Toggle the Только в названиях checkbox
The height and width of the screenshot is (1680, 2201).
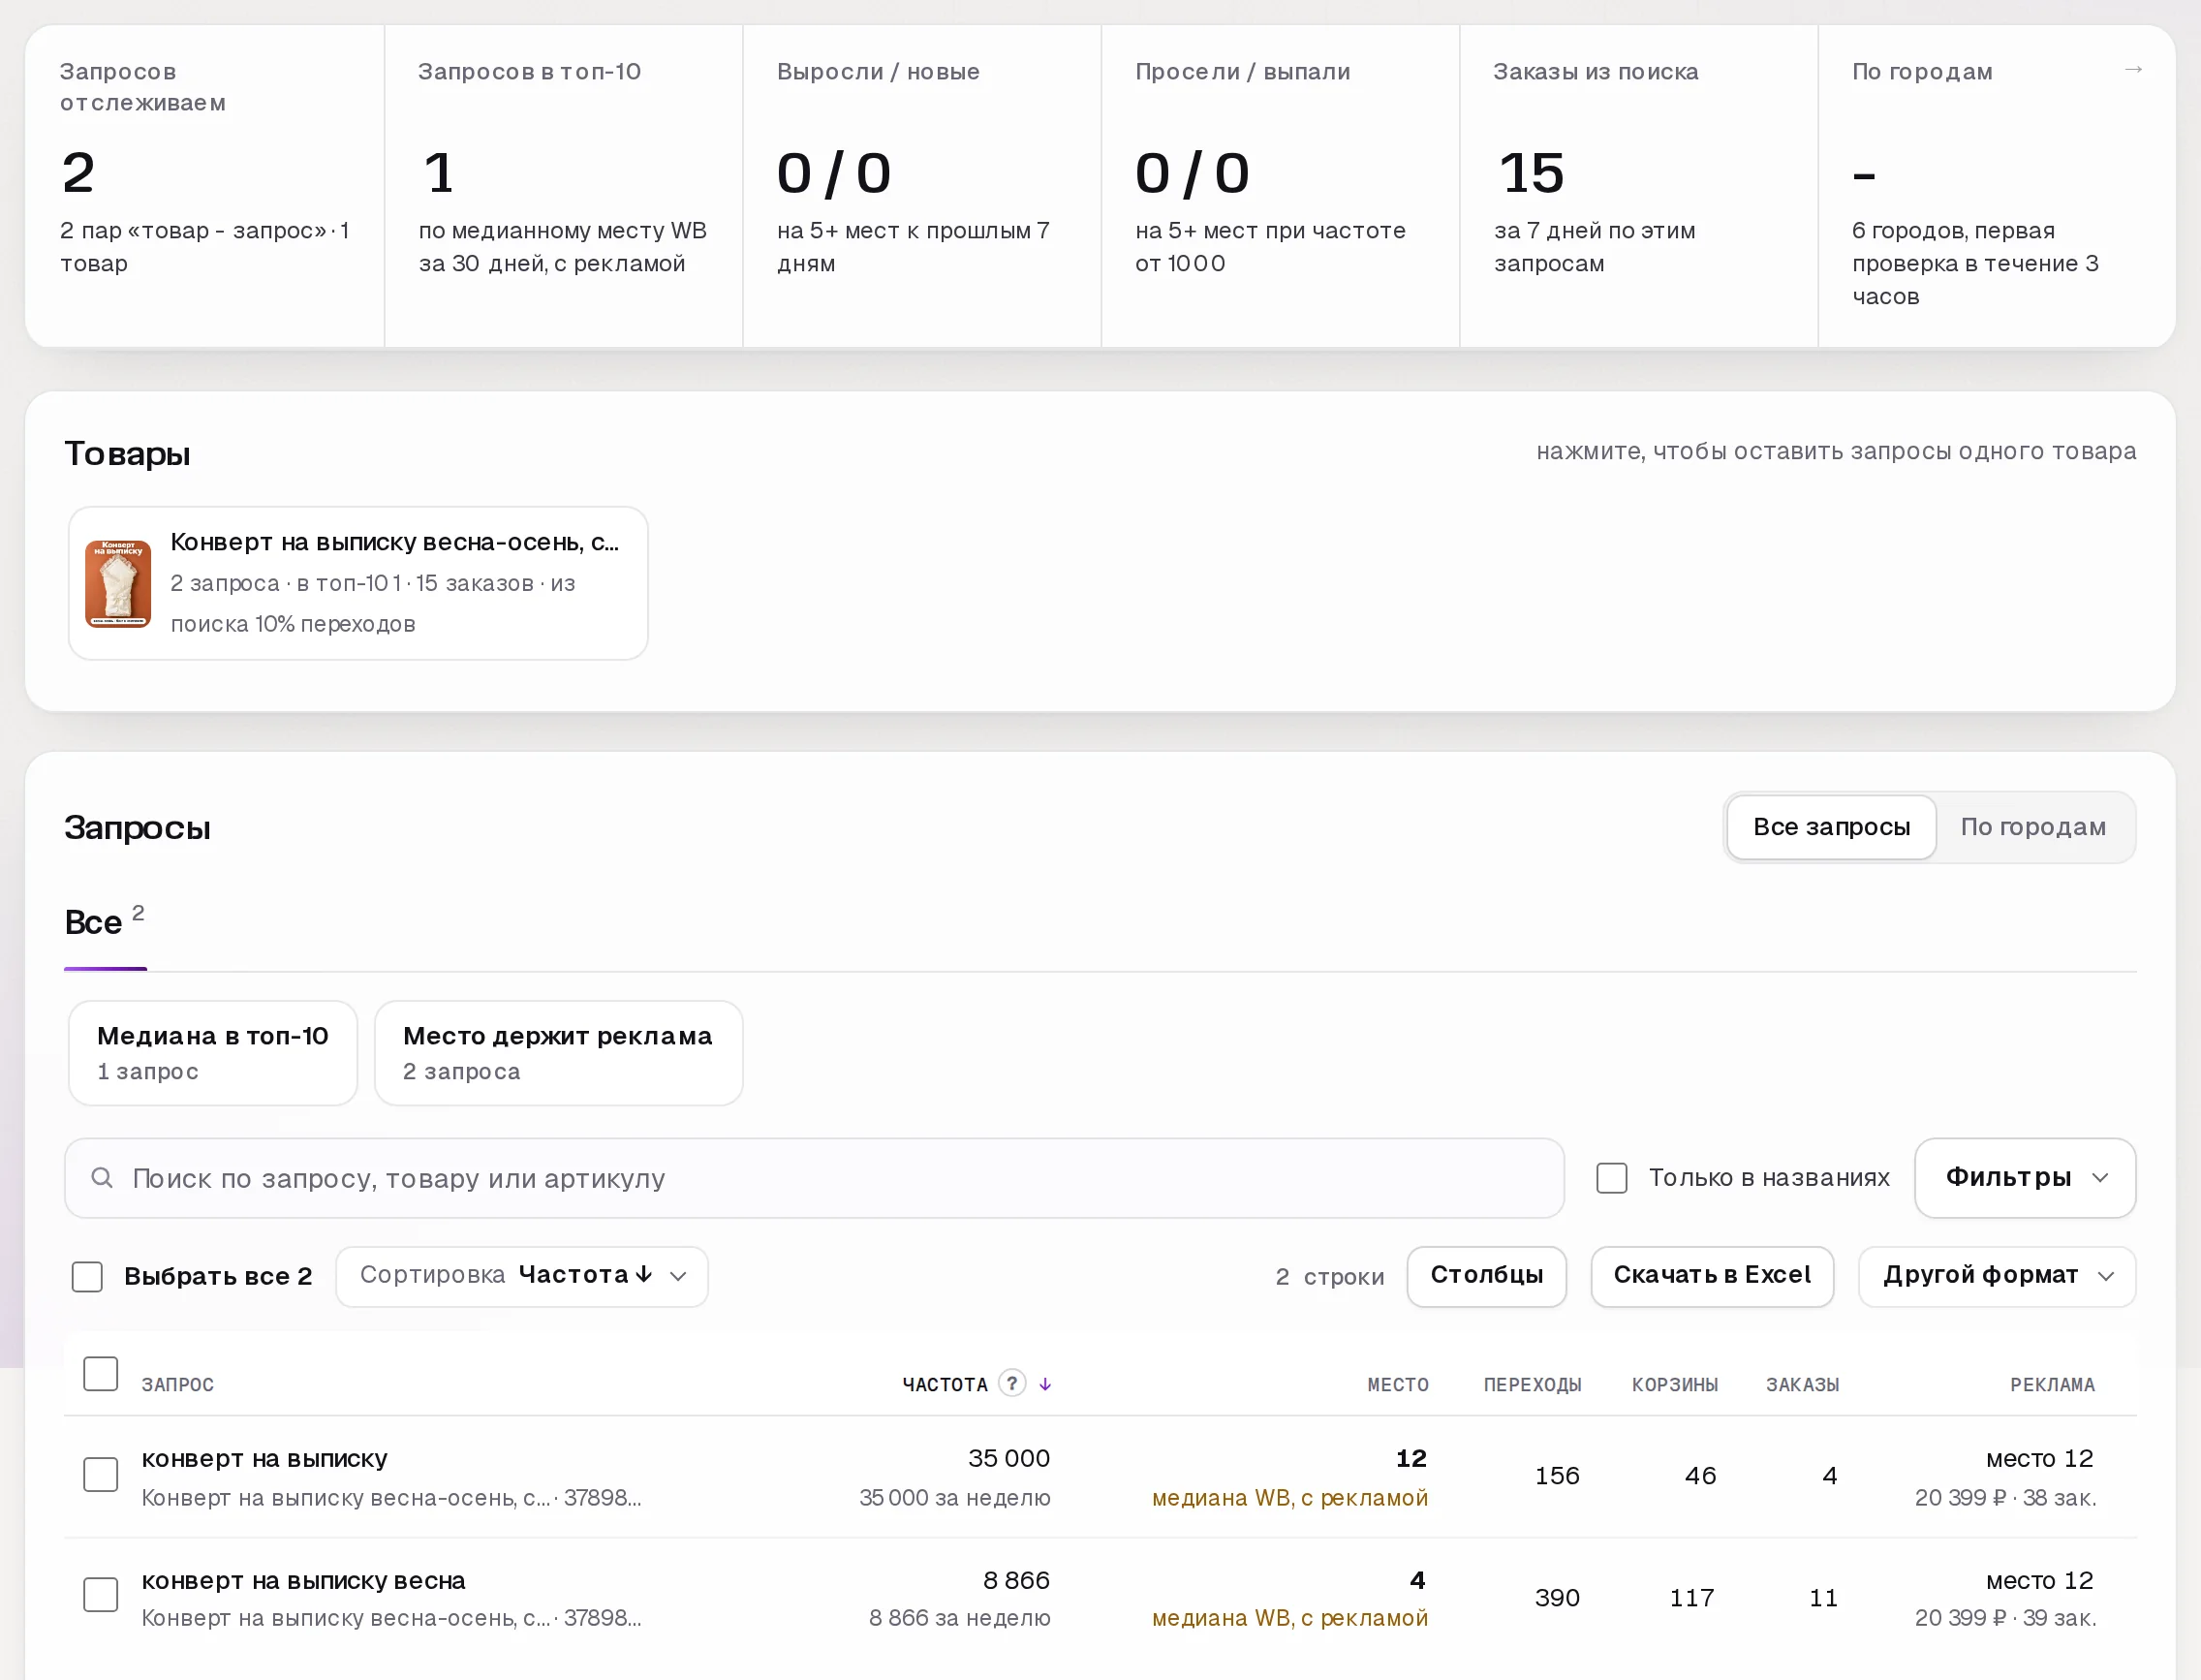1612,1178
